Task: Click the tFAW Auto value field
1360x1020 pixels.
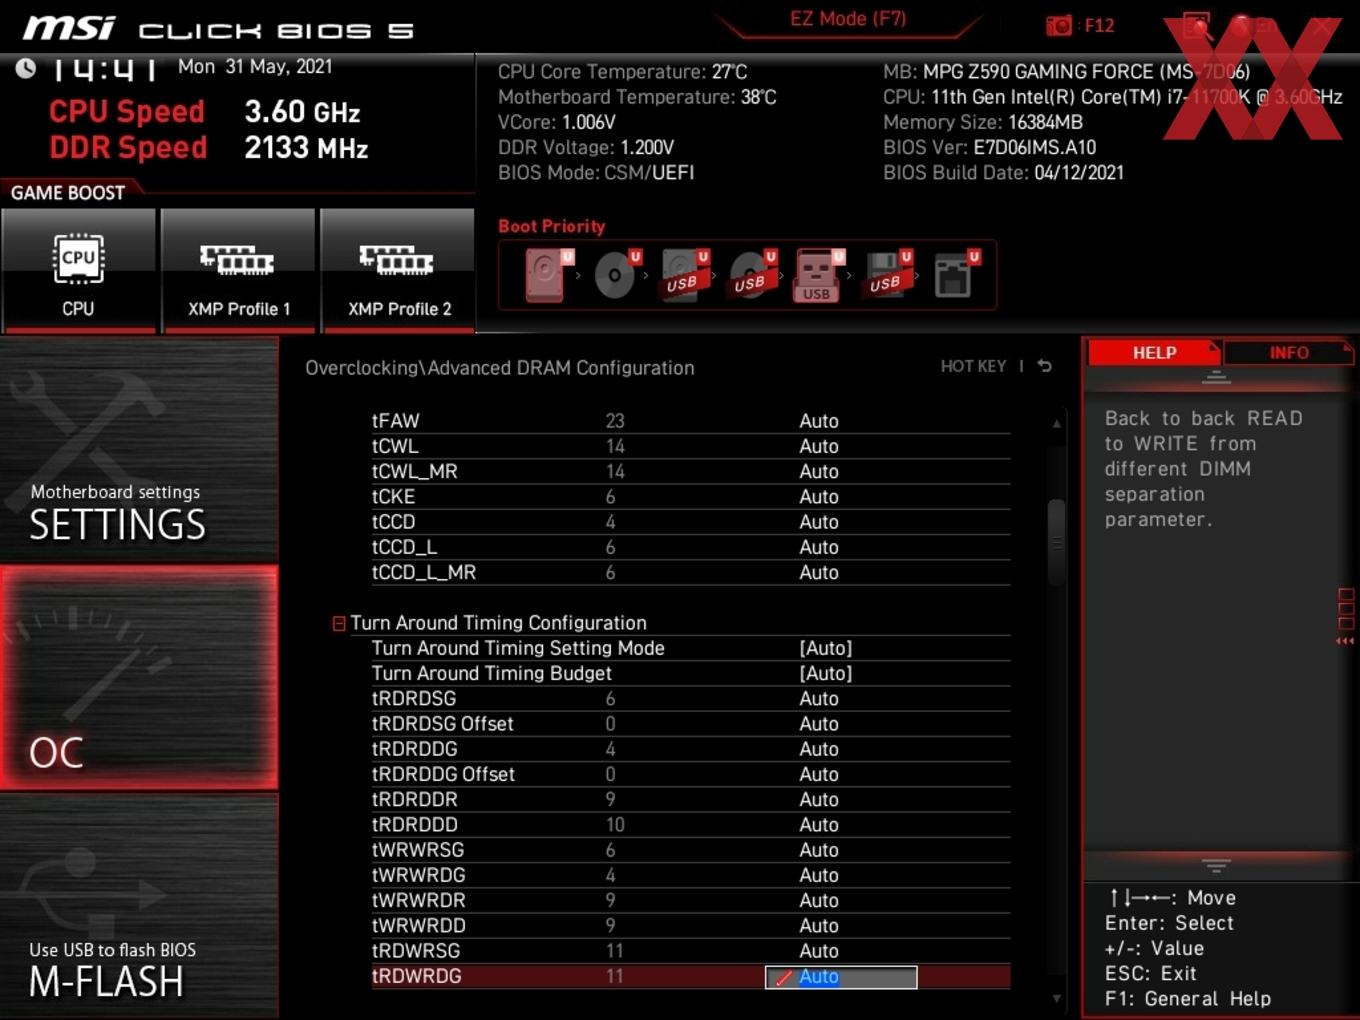Action: [x=819, y=421]
